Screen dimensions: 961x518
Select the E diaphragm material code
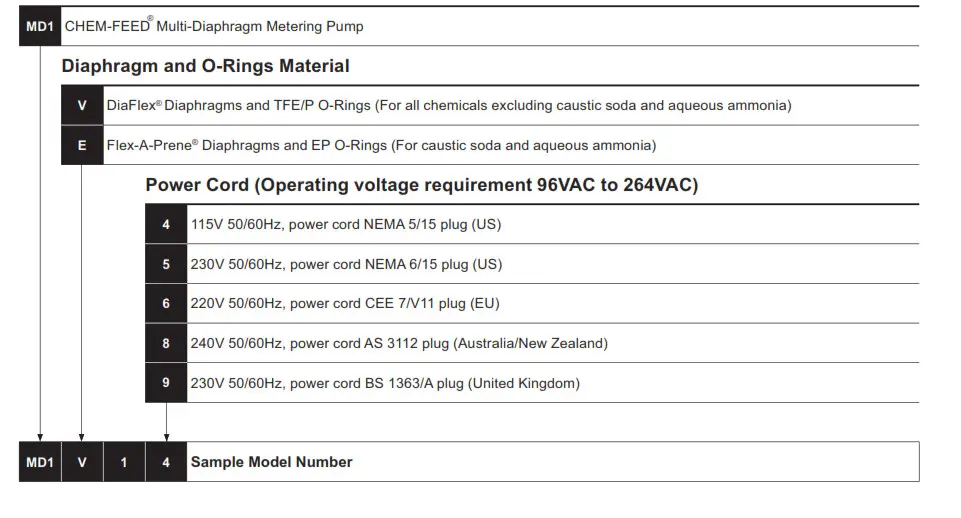tap(82, 145)
